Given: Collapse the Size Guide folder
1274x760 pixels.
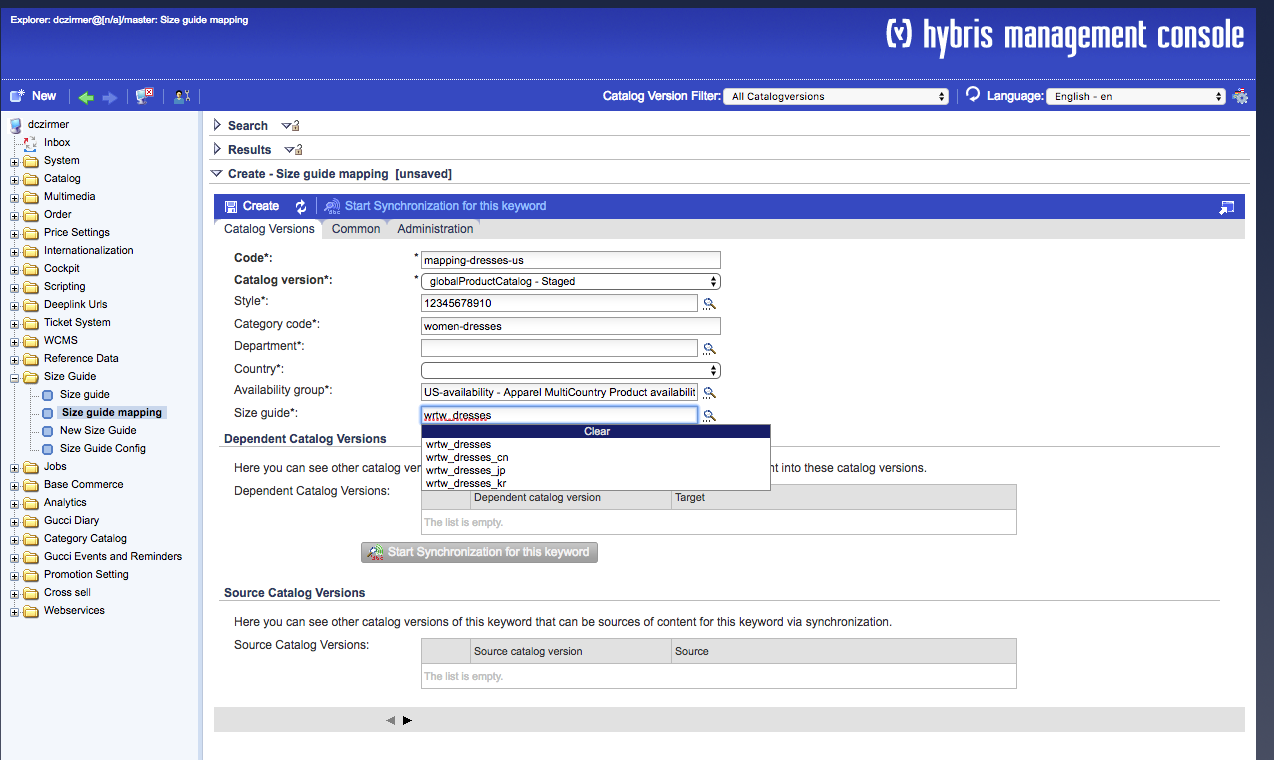Looking at the screenshot, I should 15,377.
